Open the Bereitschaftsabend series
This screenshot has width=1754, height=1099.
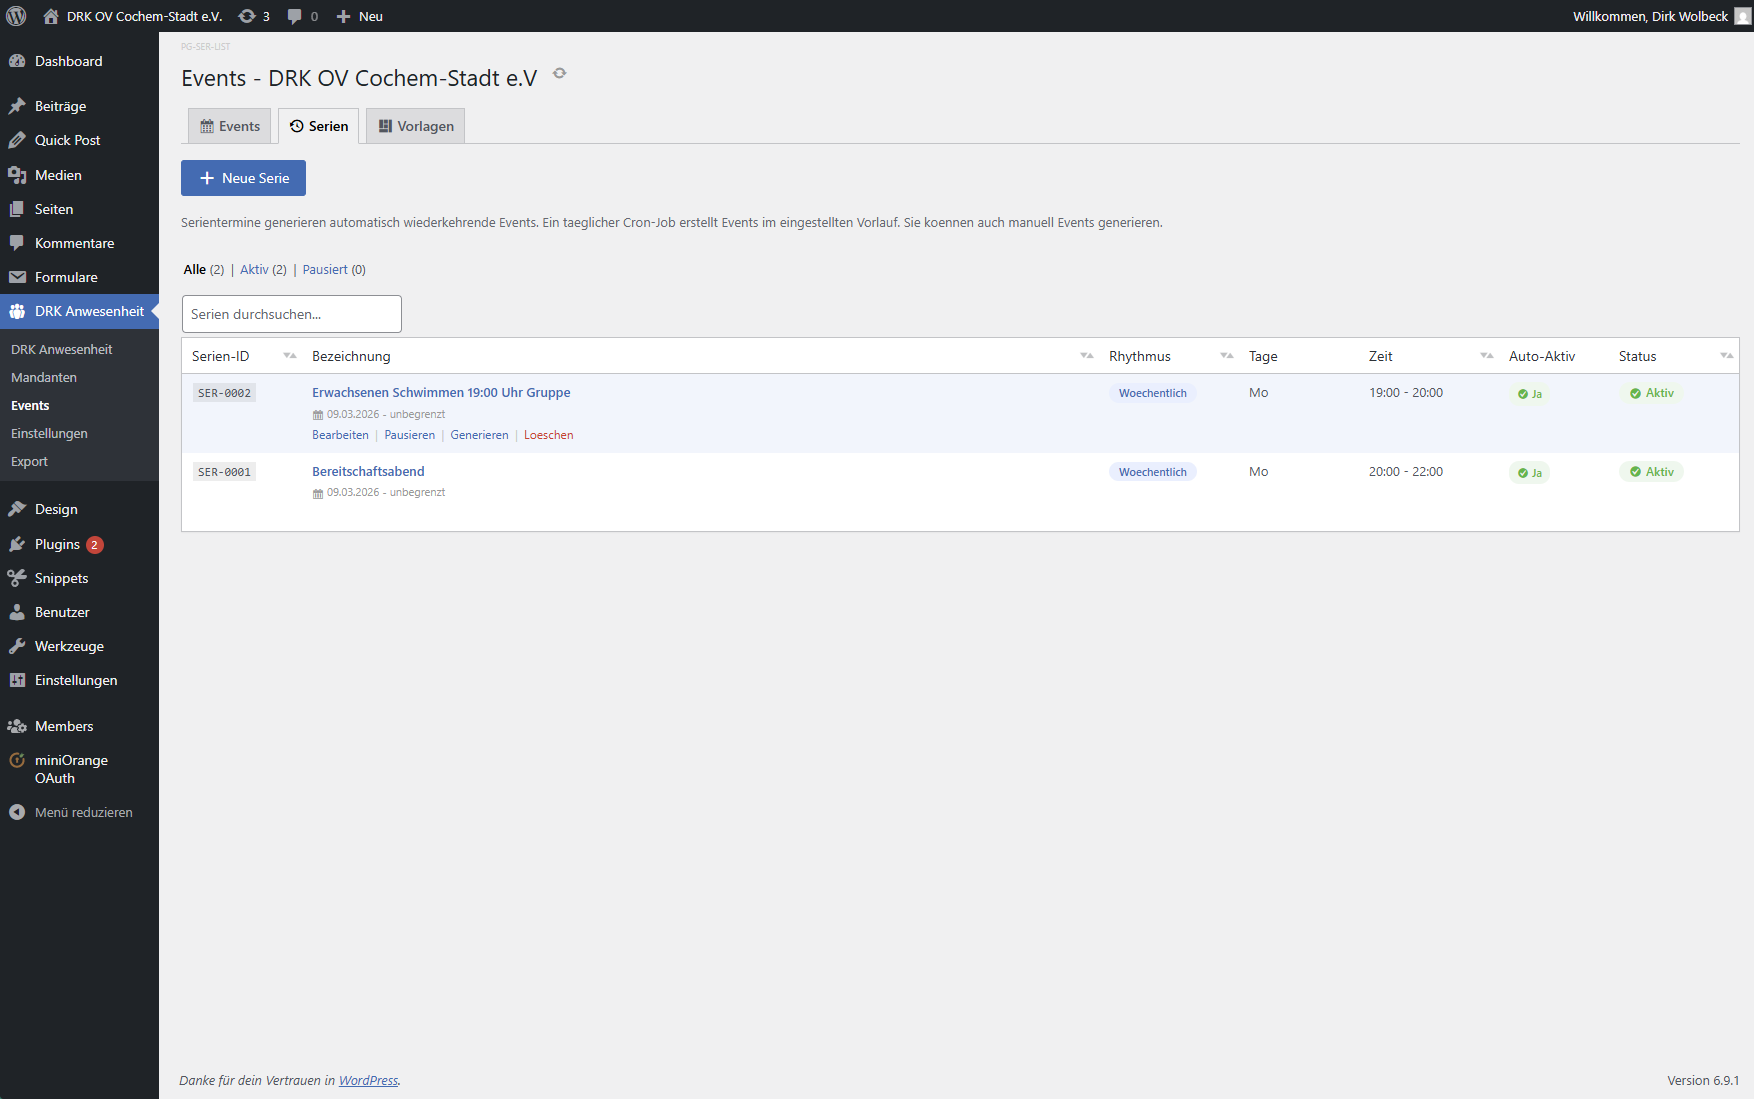[x=368, y=471]
